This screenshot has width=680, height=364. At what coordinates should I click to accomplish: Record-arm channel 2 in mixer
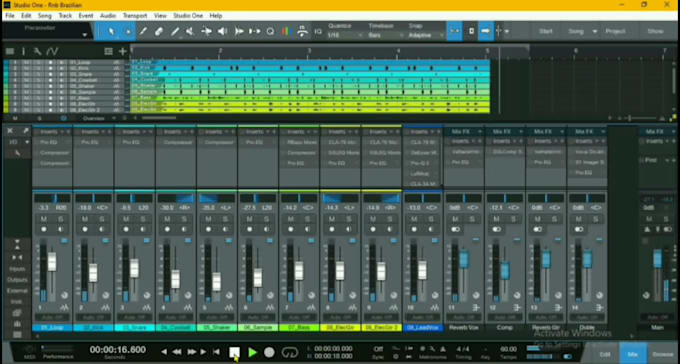85,229
